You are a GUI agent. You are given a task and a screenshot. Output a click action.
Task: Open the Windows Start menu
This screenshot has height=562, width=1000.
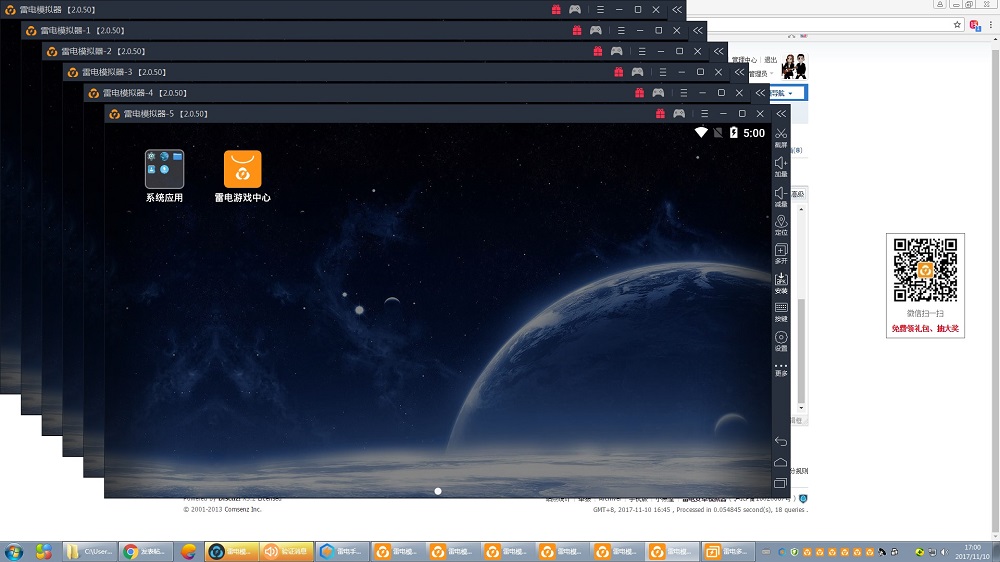point(13,551)
